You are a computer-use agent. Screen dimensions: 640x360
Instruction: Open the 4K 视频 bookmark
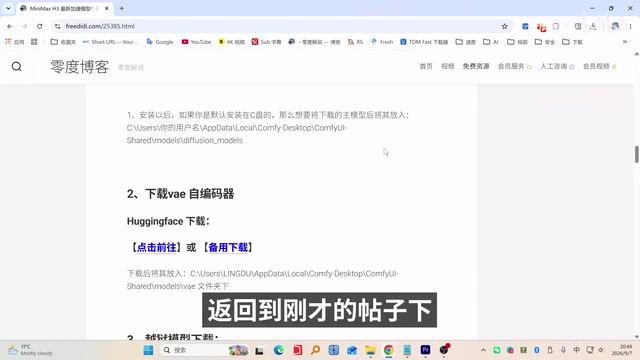(x=231, y=42)
